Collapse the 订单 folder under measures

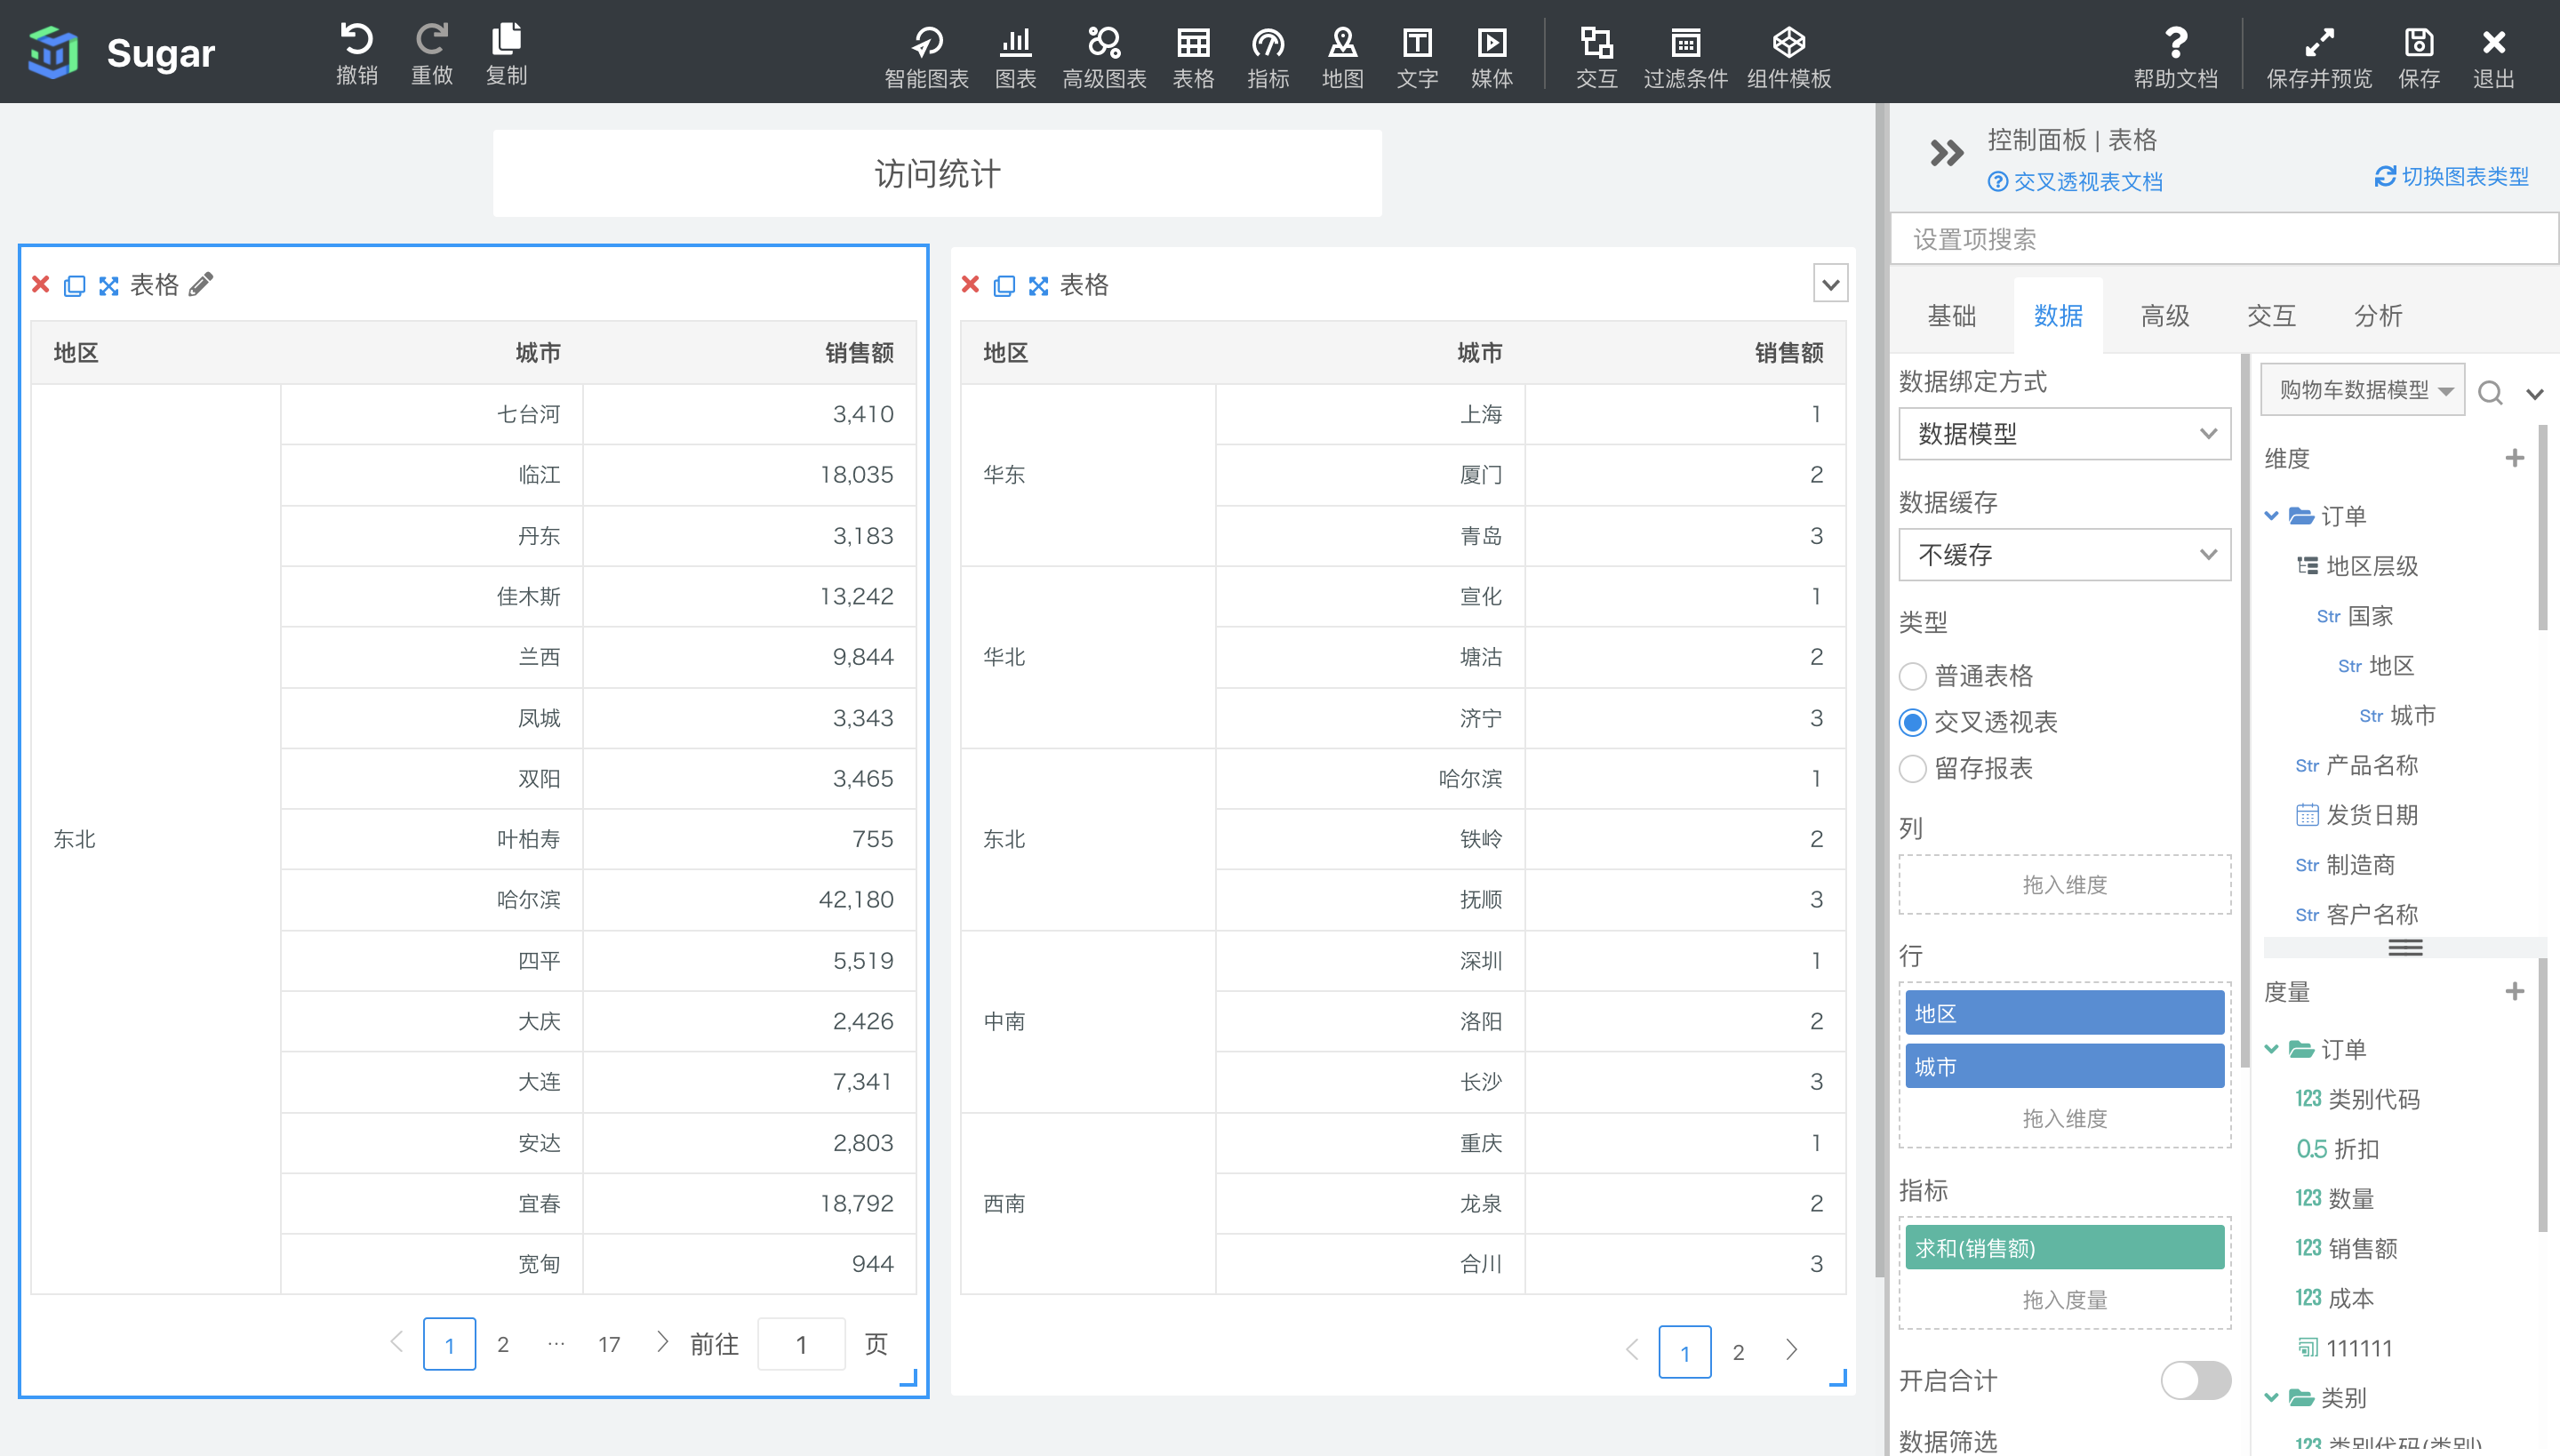[x=2271, y=1049]
